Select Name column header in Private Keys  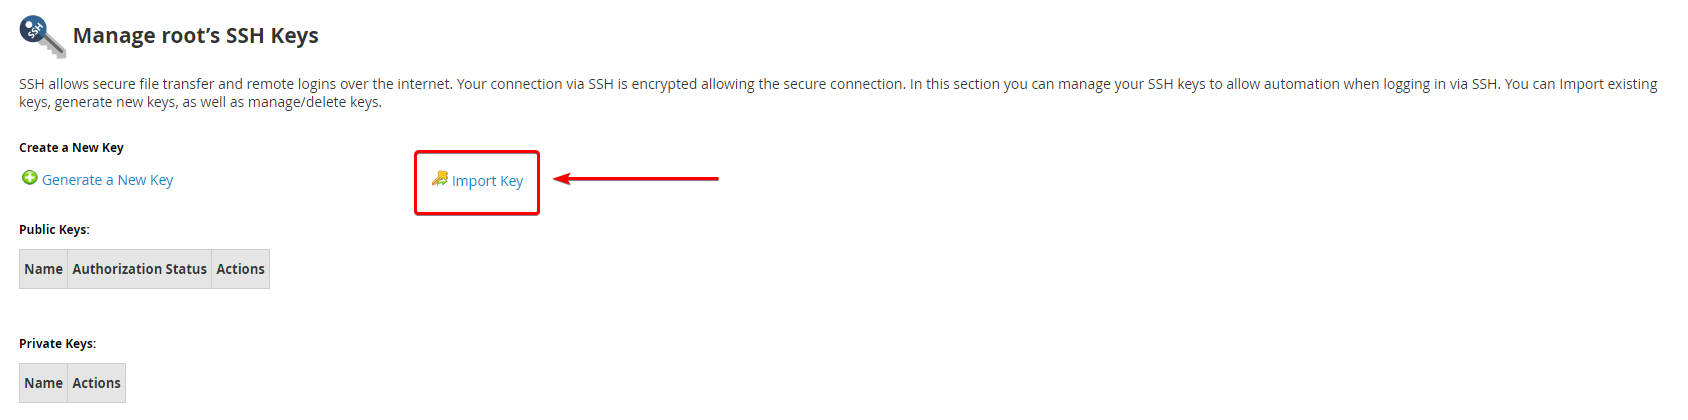43,383
